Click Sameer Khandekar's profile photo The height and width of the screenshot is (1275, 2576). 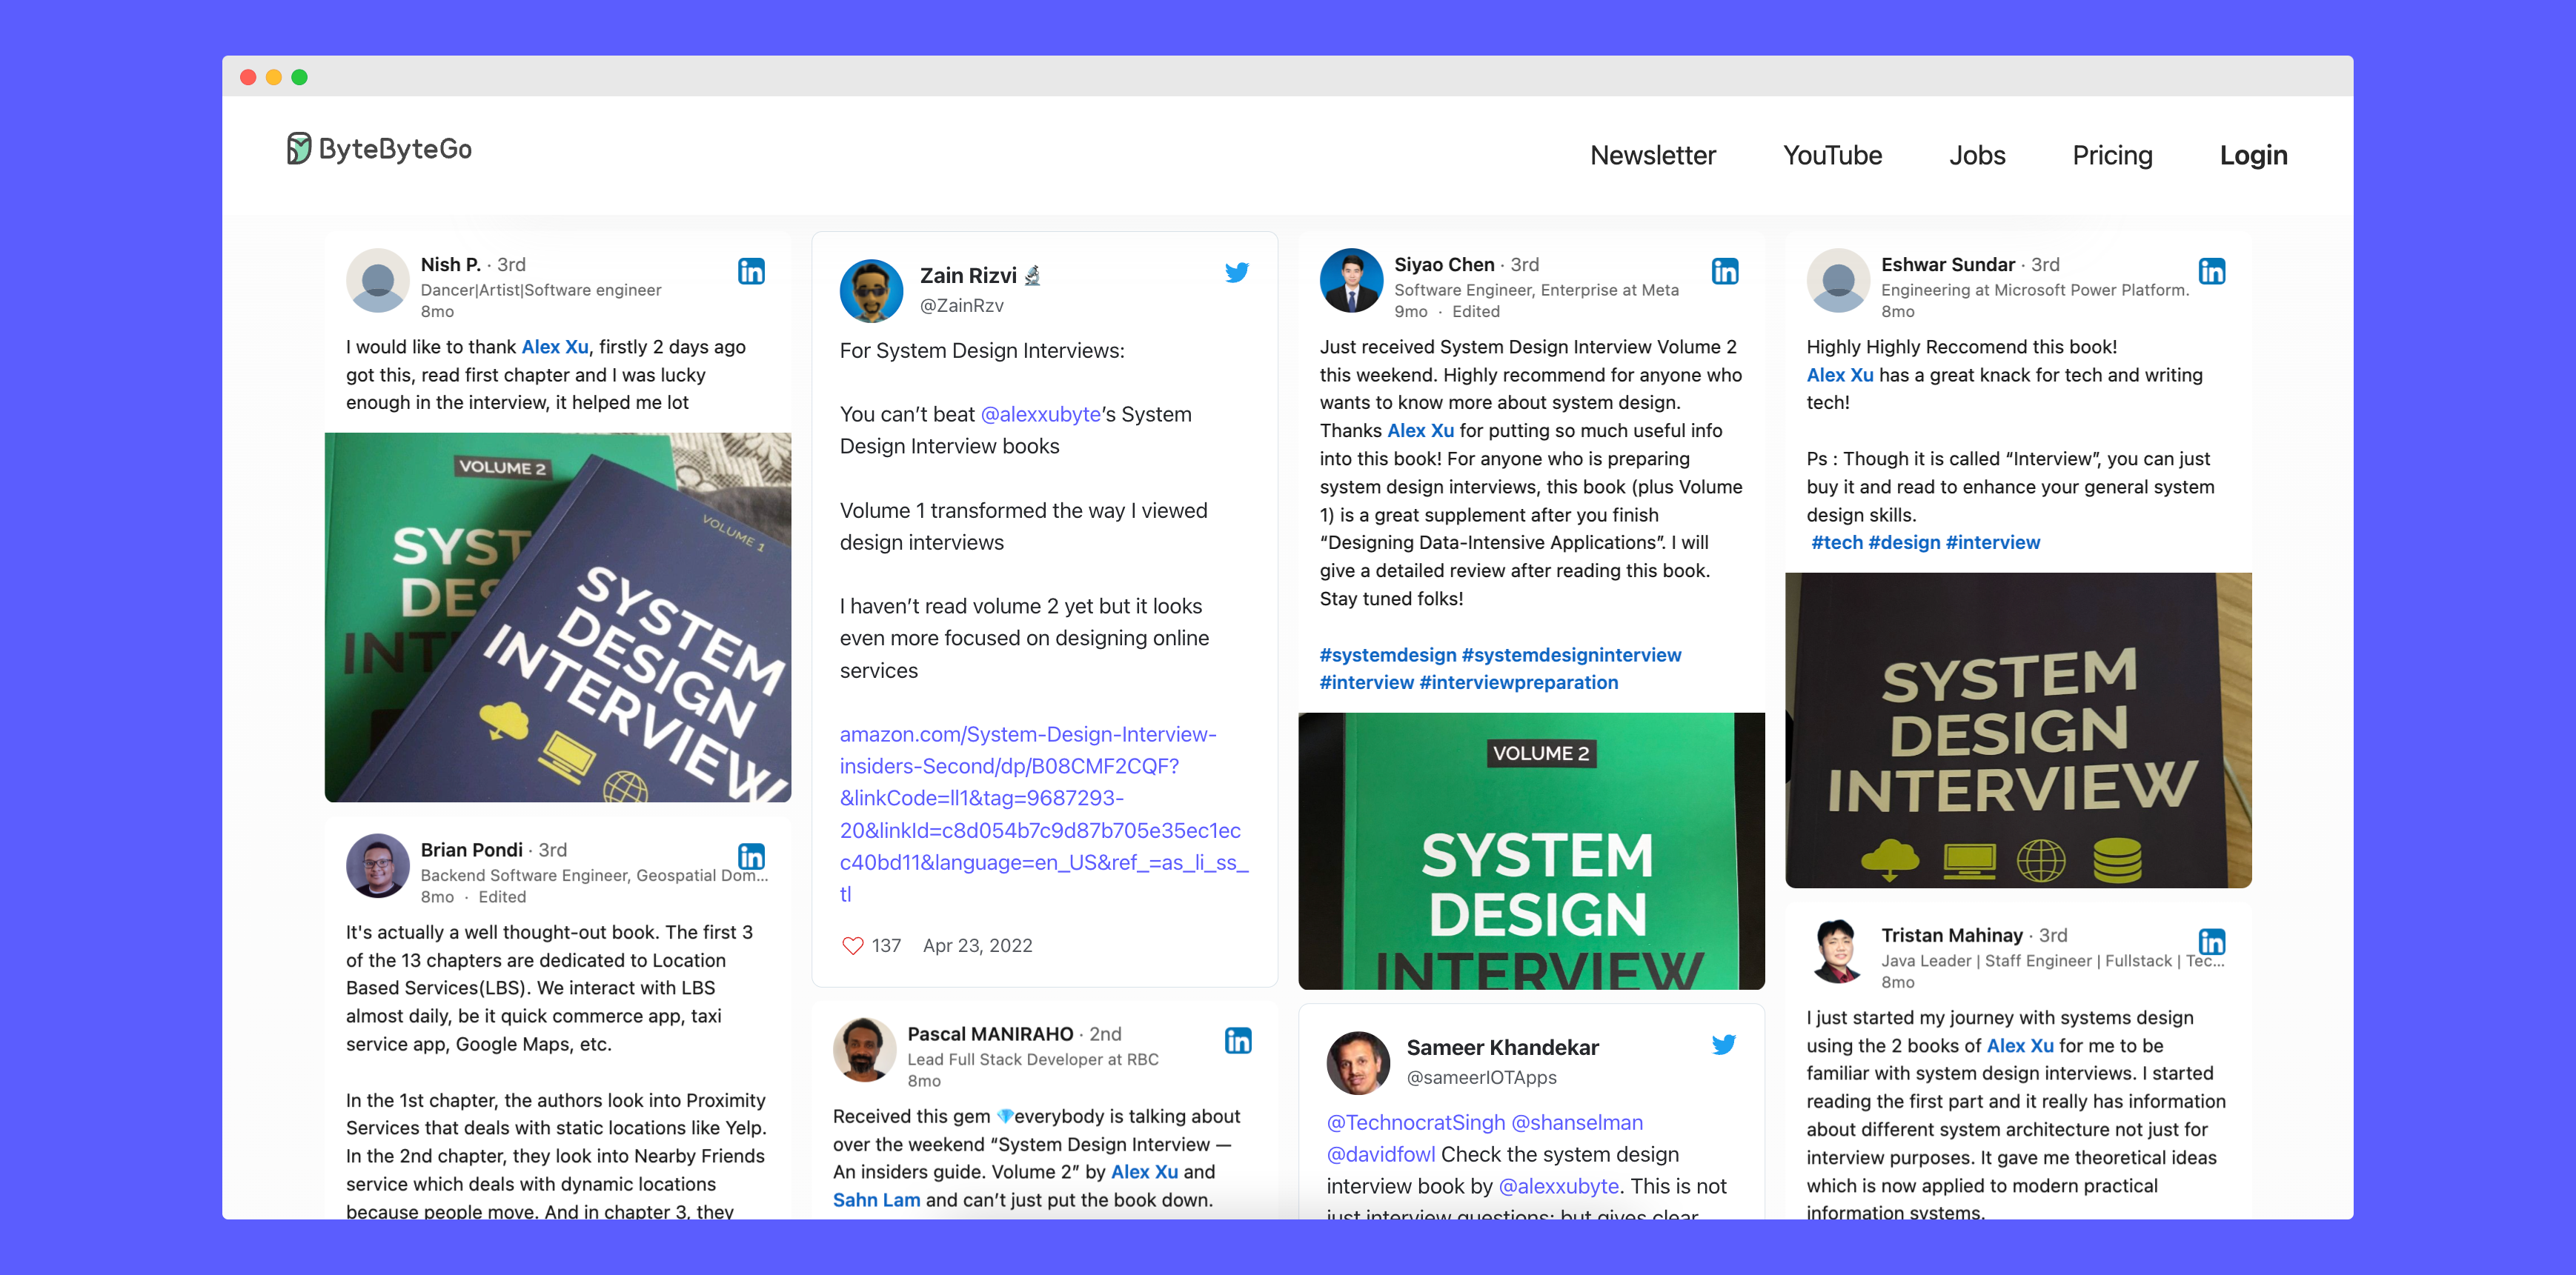click(x=1358, y=1063)
